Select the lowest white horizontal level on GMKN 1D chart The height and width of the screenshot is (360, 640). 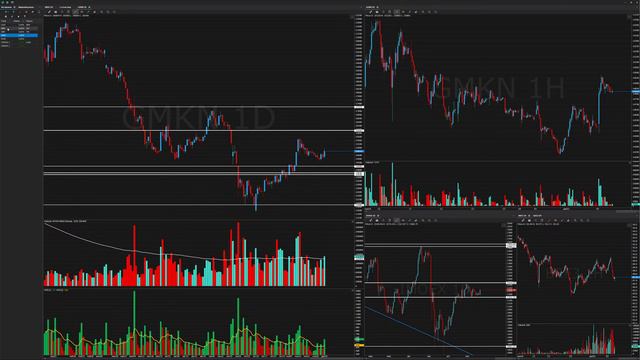click(x=198, y=204)
